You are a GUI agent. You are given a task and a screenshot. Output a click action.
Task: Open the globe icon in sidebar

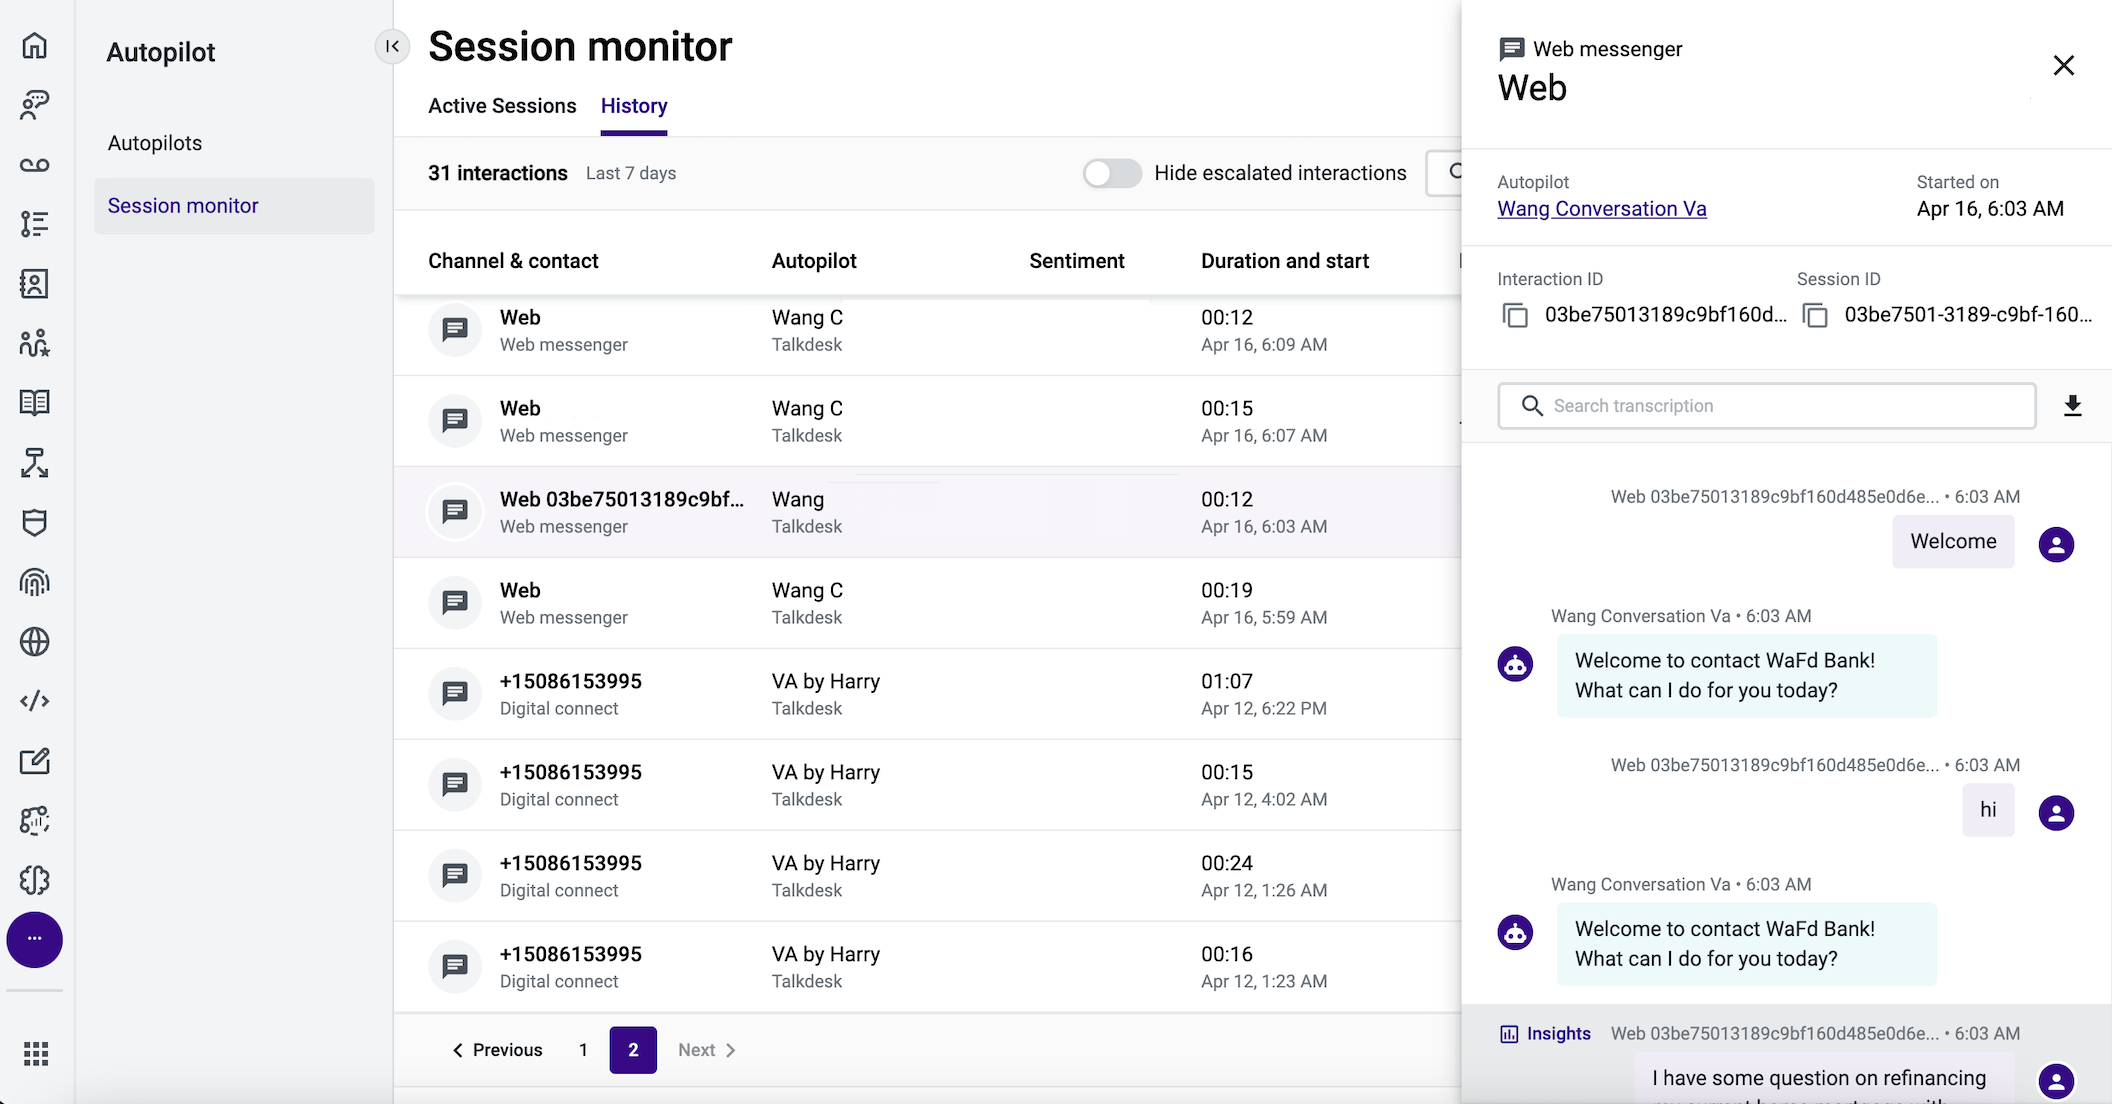click(35, 641)
